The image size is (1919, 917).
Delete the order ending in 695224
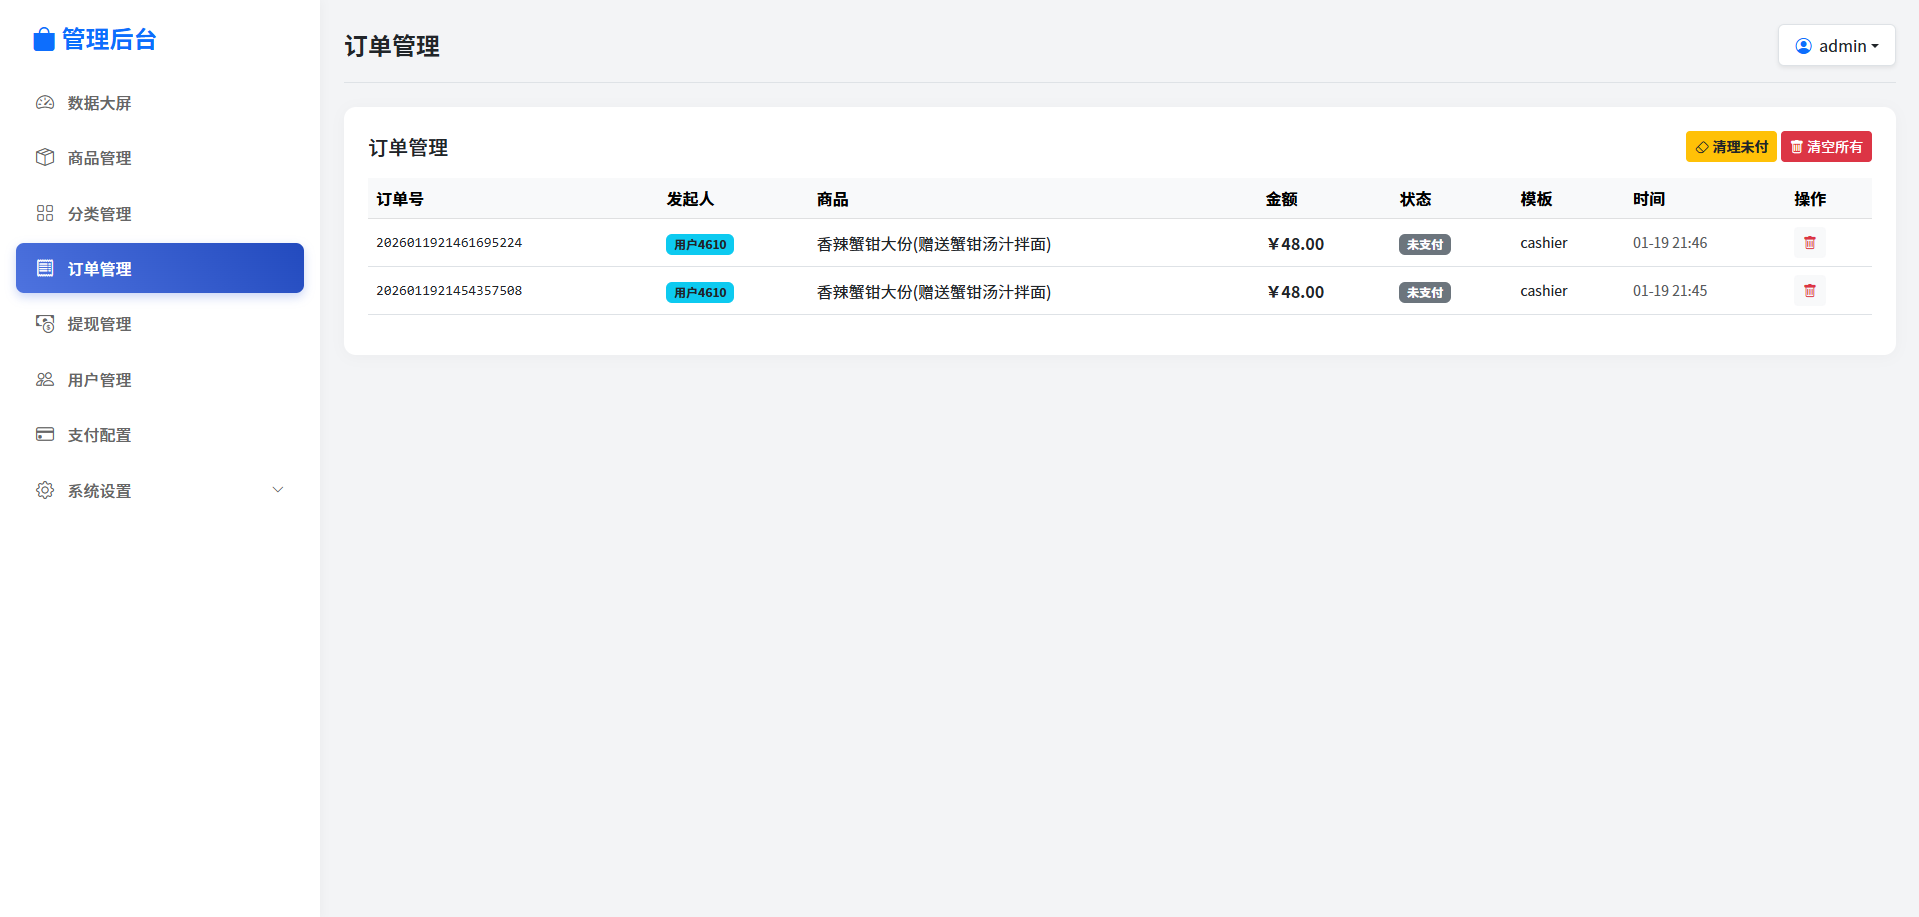click(x=1809, y=243)
